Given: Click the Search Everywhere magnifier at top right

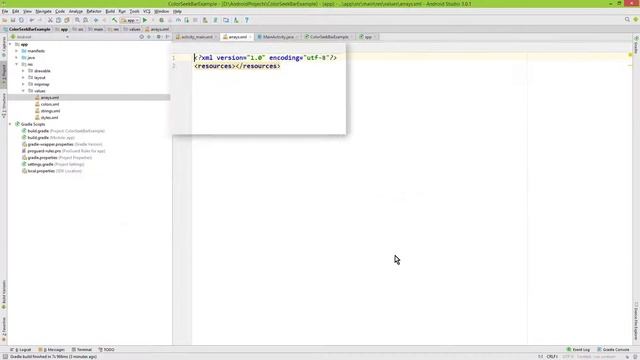Looking at the screenshot, I should [627, 20].
